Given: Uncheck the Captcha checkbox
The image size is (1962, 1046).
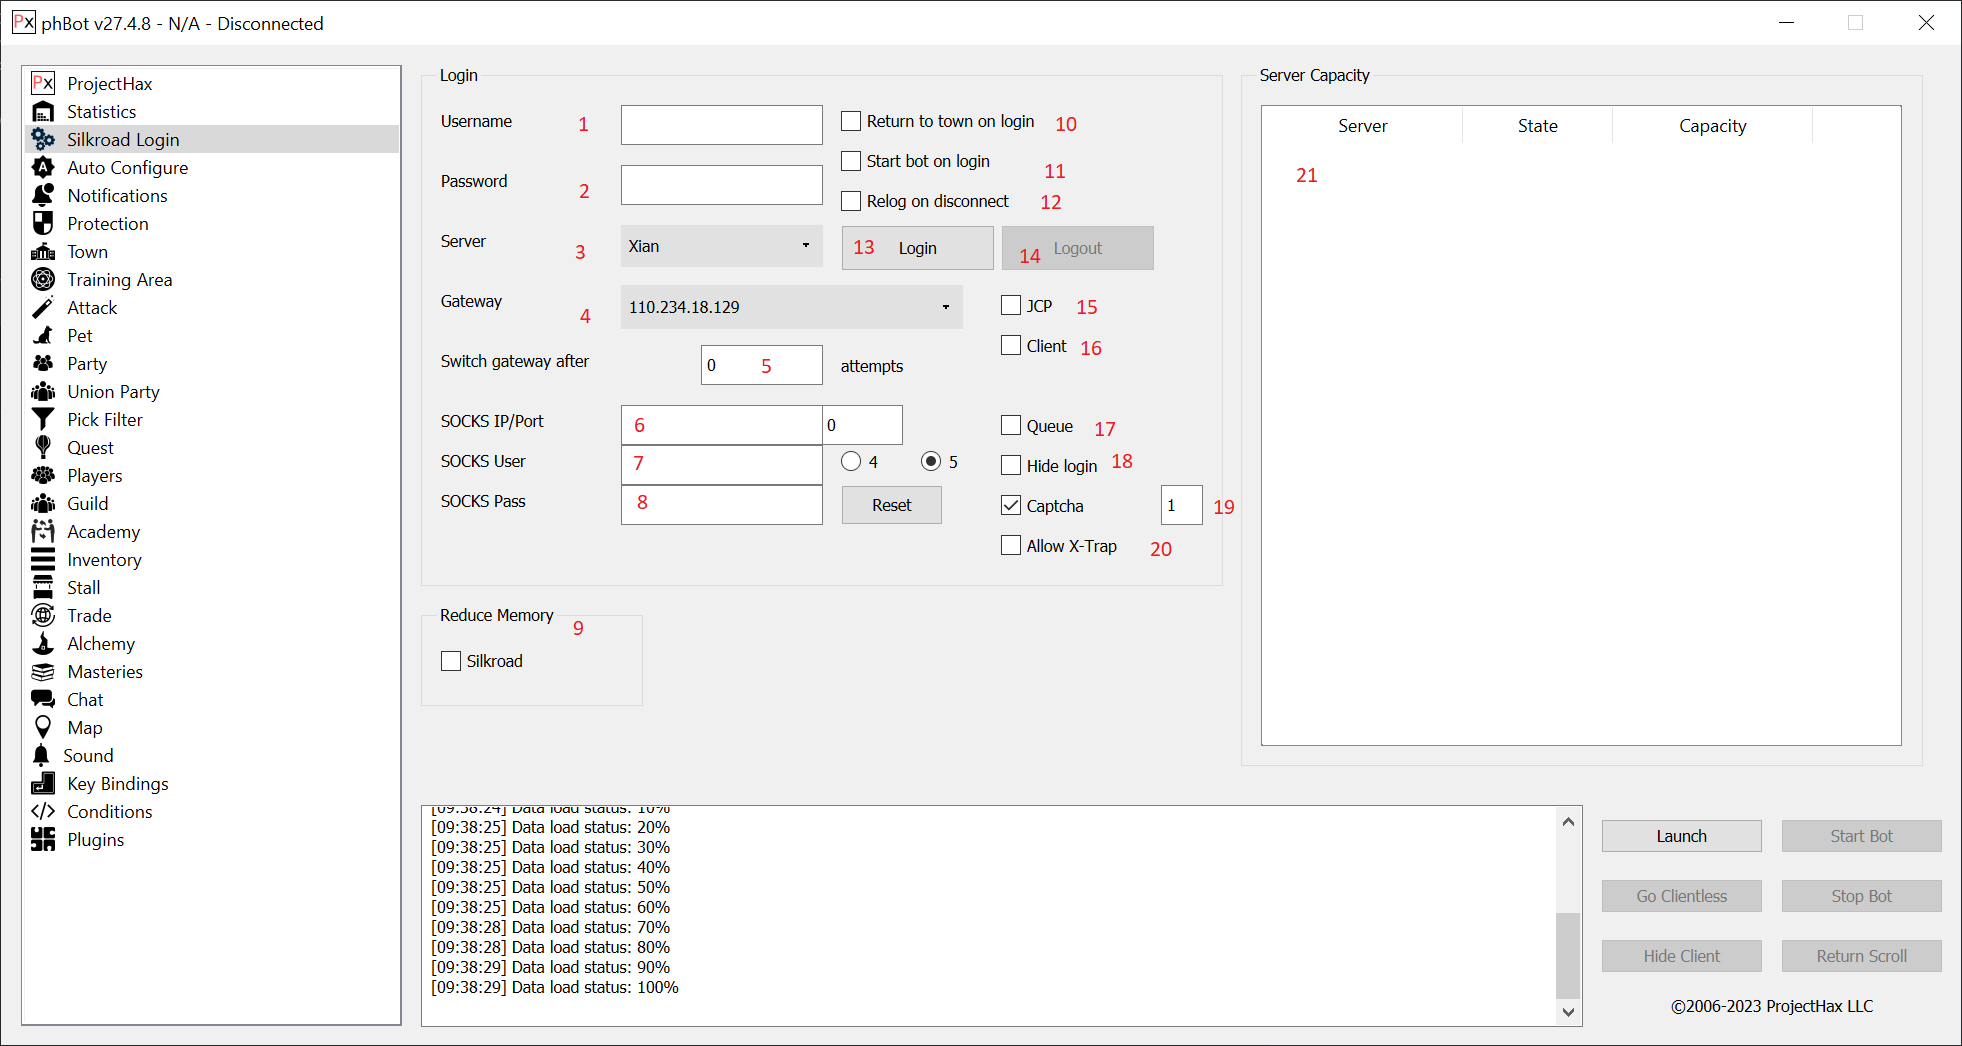Looking at the screenshot, I should (1011, 506).
